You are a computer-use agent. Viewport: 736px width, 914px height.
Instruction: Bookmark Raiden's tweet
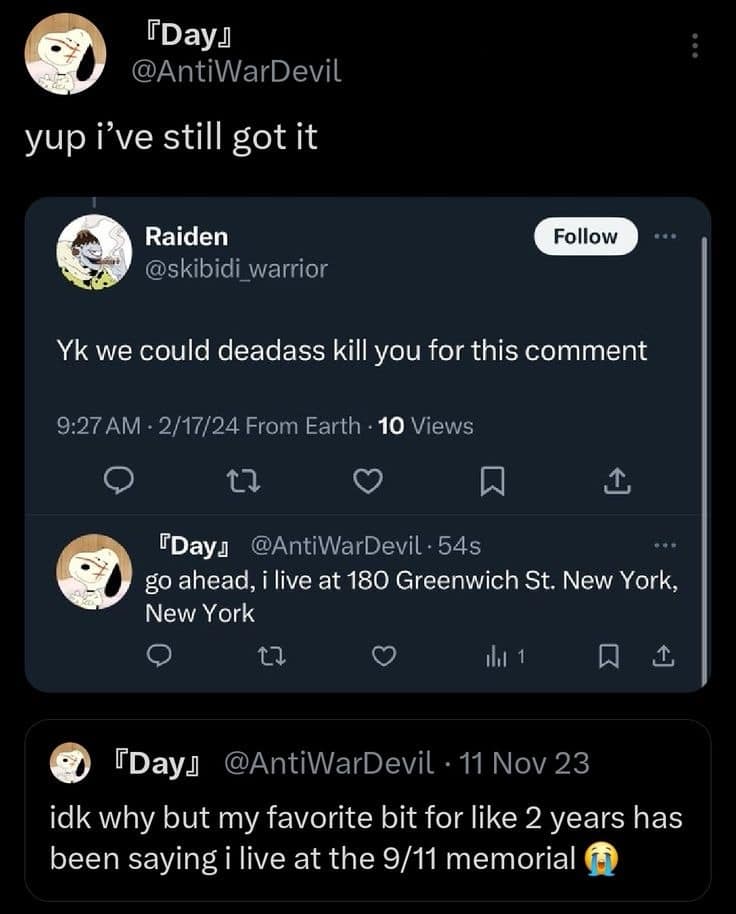click(491, 483)
